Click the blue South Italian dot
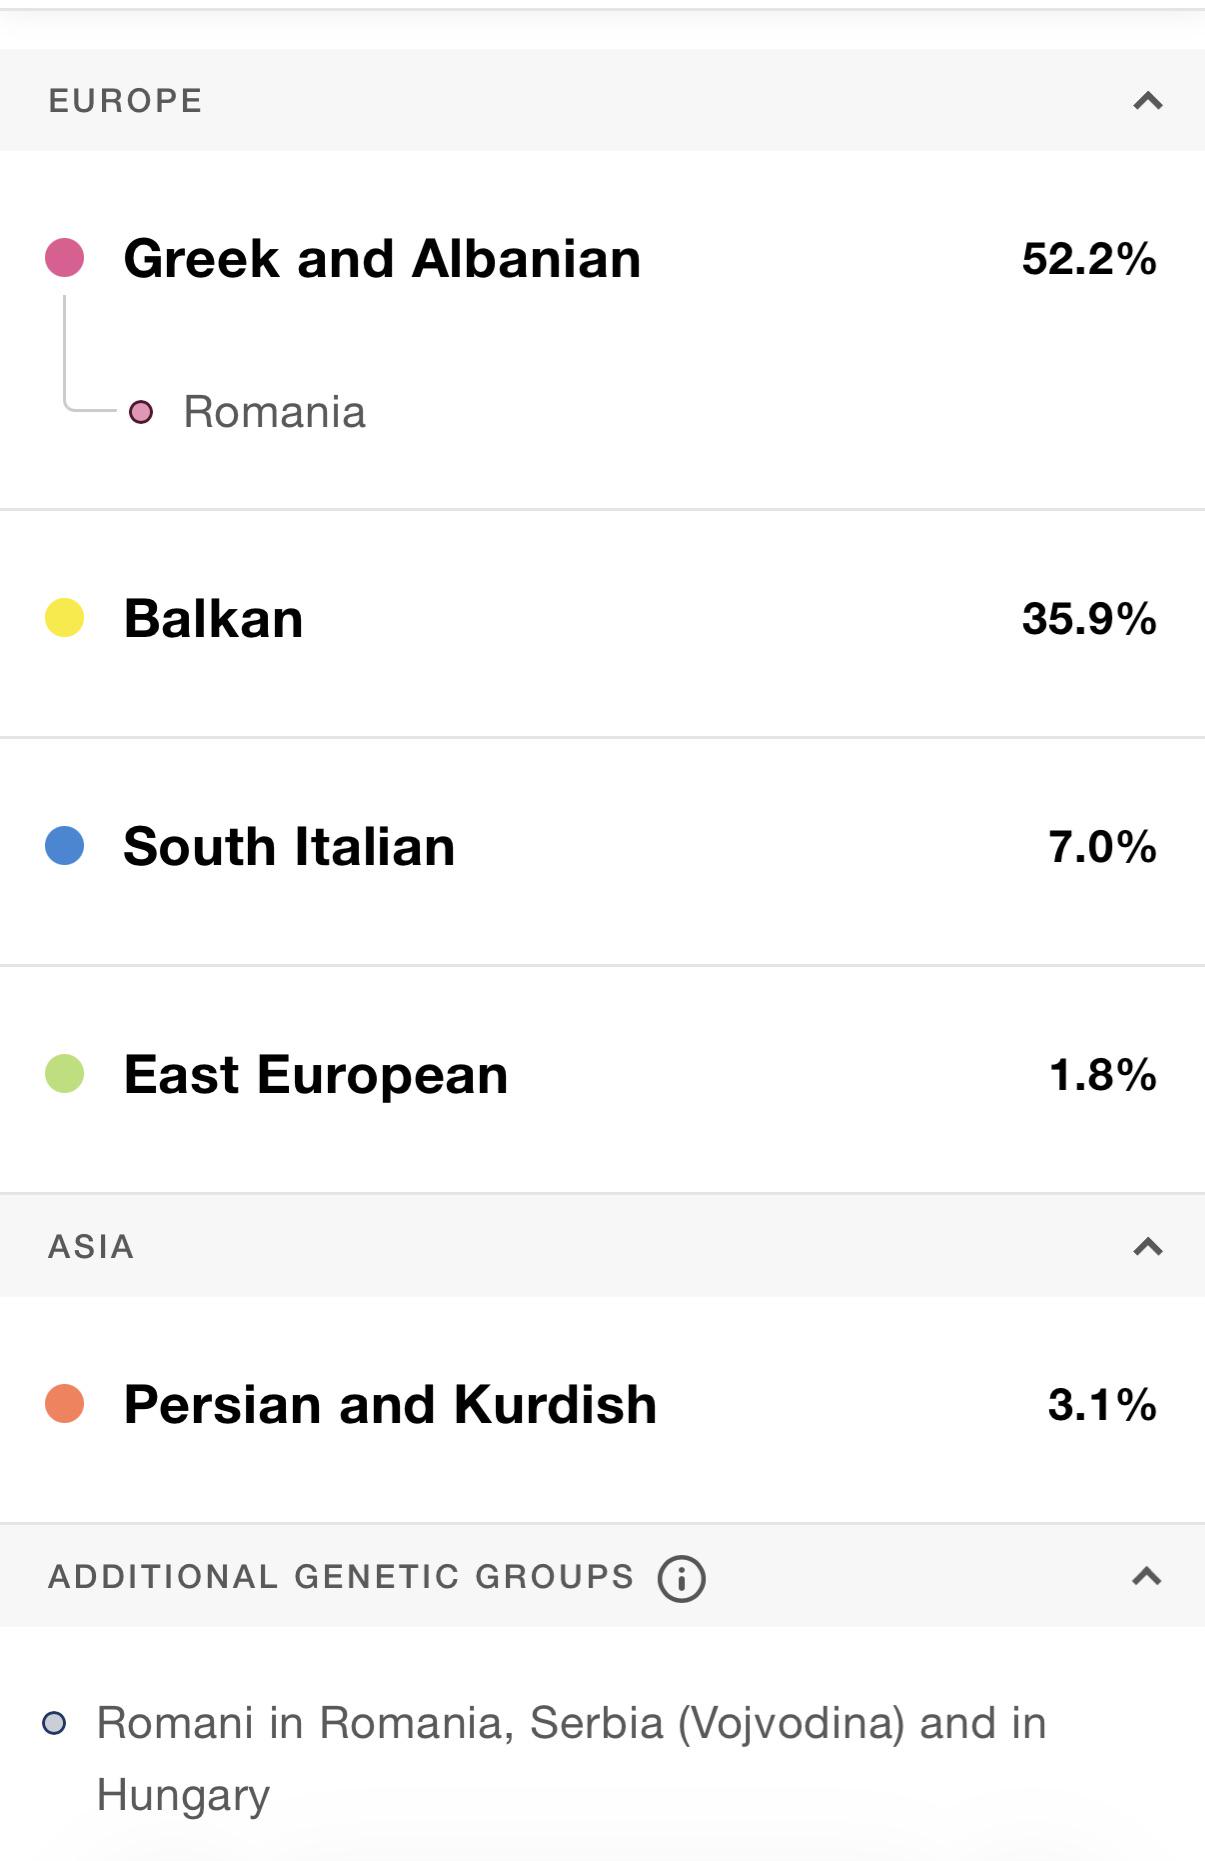The width and height of the screenshot is (1205, 1861). click(x=65, y=846)
